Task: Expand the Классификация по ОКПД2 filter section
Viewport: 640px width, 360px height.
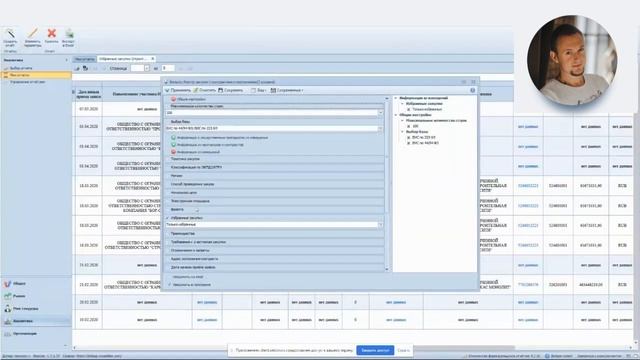Action: tap(274, 167)
